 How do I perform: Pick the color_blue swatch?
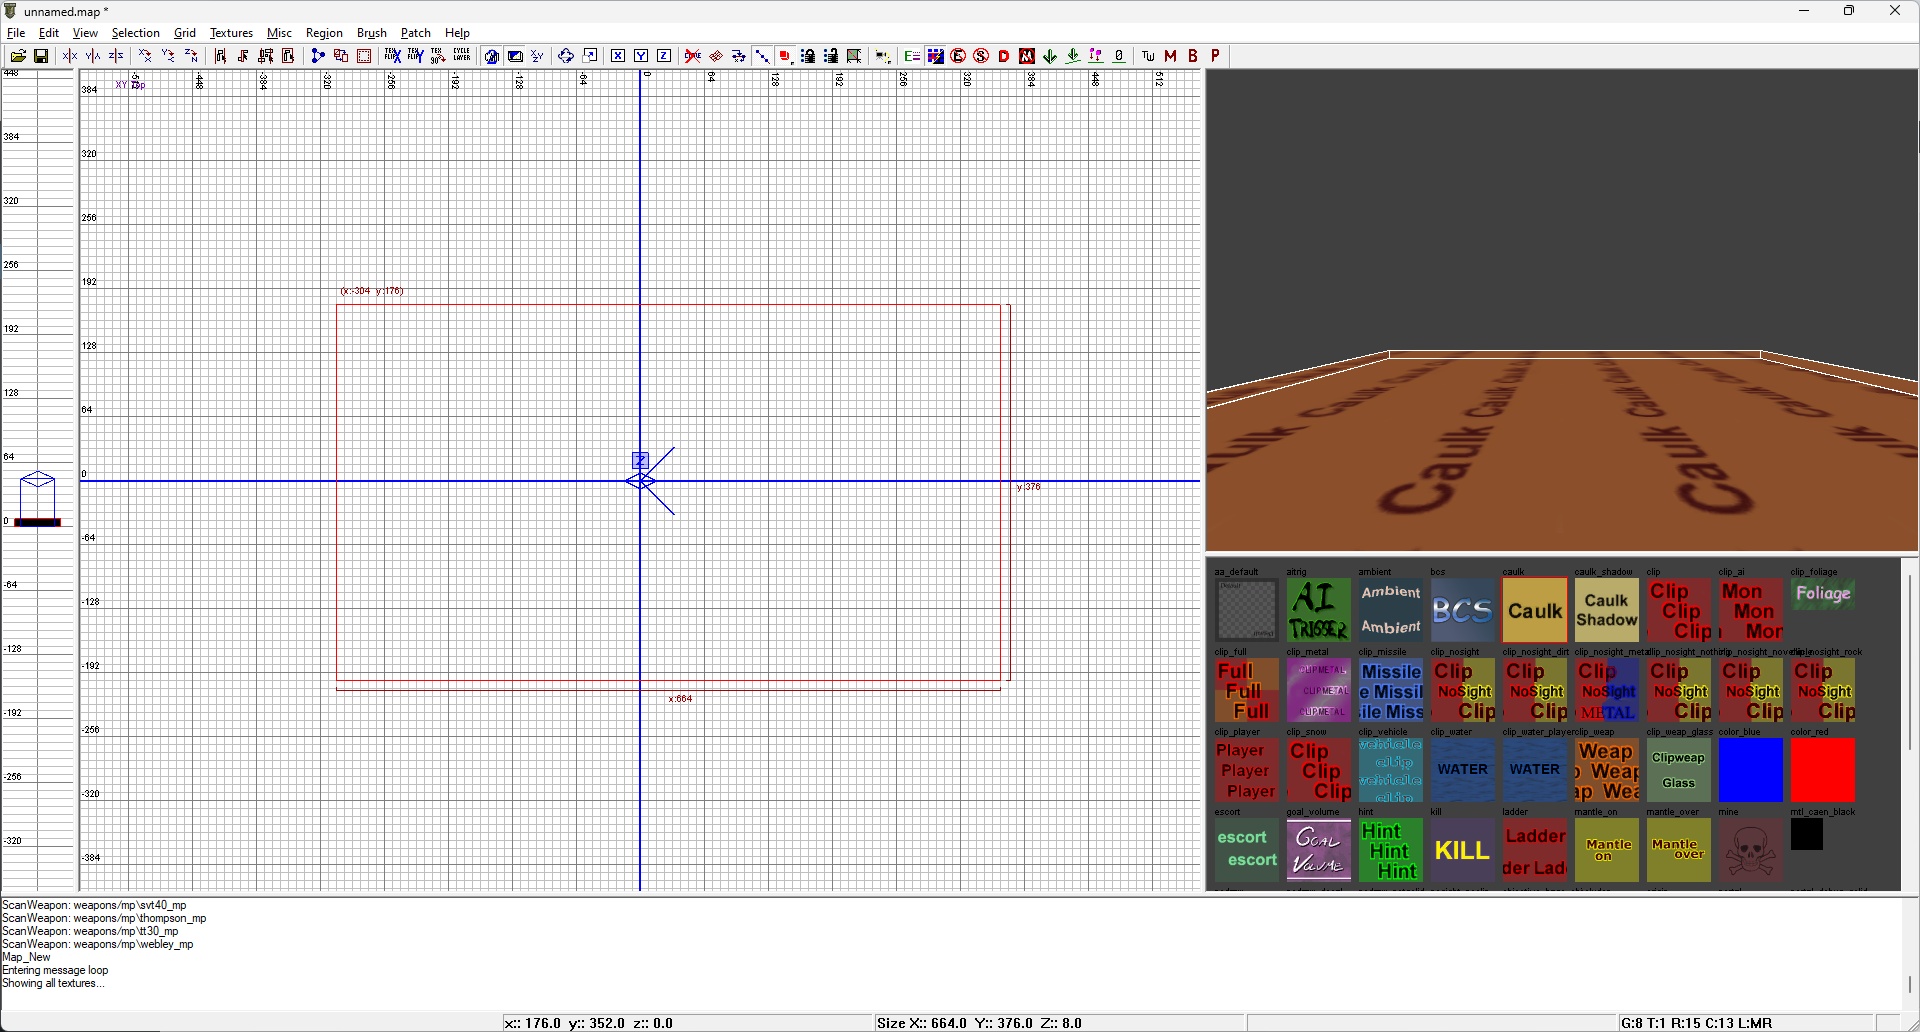tap(1751, 770)
